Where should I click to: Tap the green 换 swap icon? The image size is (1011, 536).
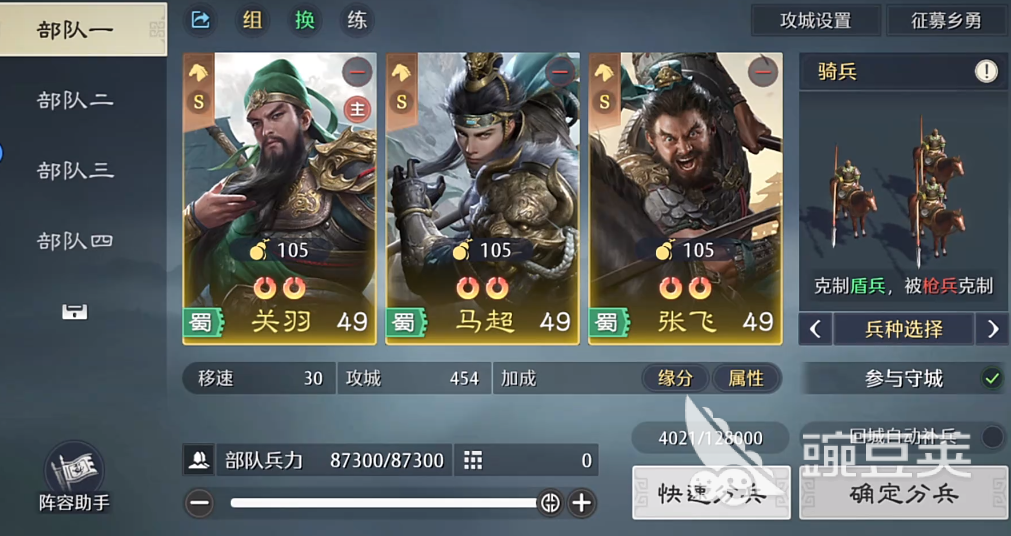[304, 20]
